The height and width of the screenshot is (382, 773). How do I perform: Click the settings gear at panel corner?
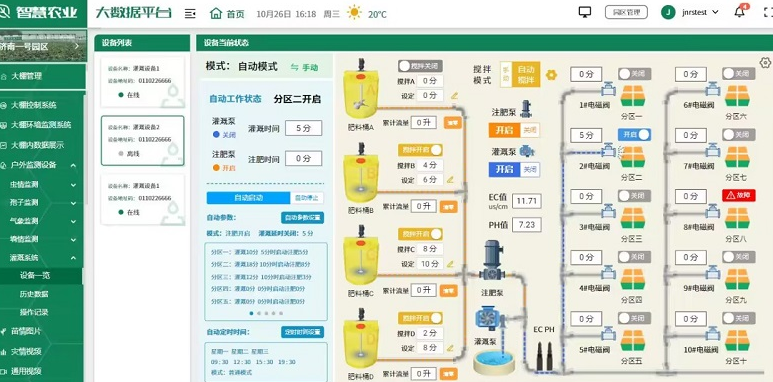(x=765, y=63)
